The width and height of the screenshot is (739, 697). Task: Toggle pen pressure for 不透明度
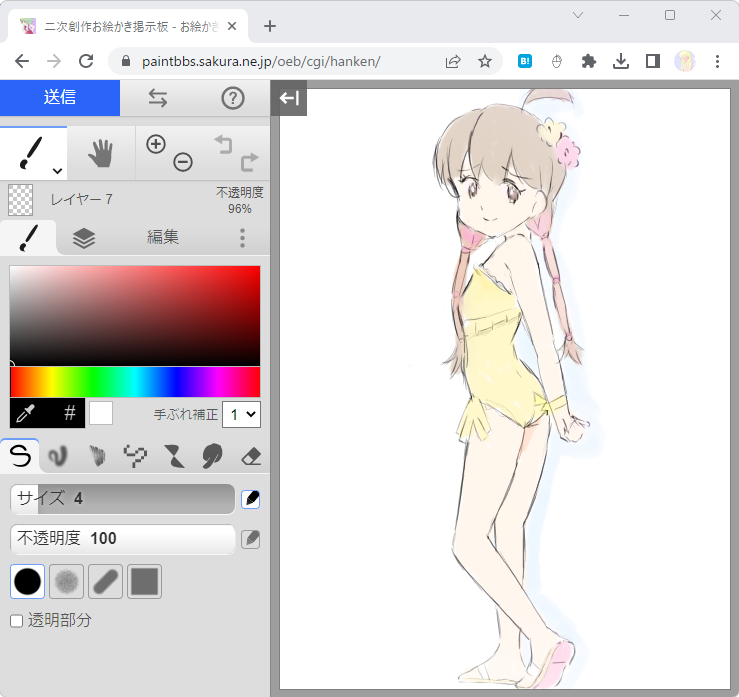[251, 539]
